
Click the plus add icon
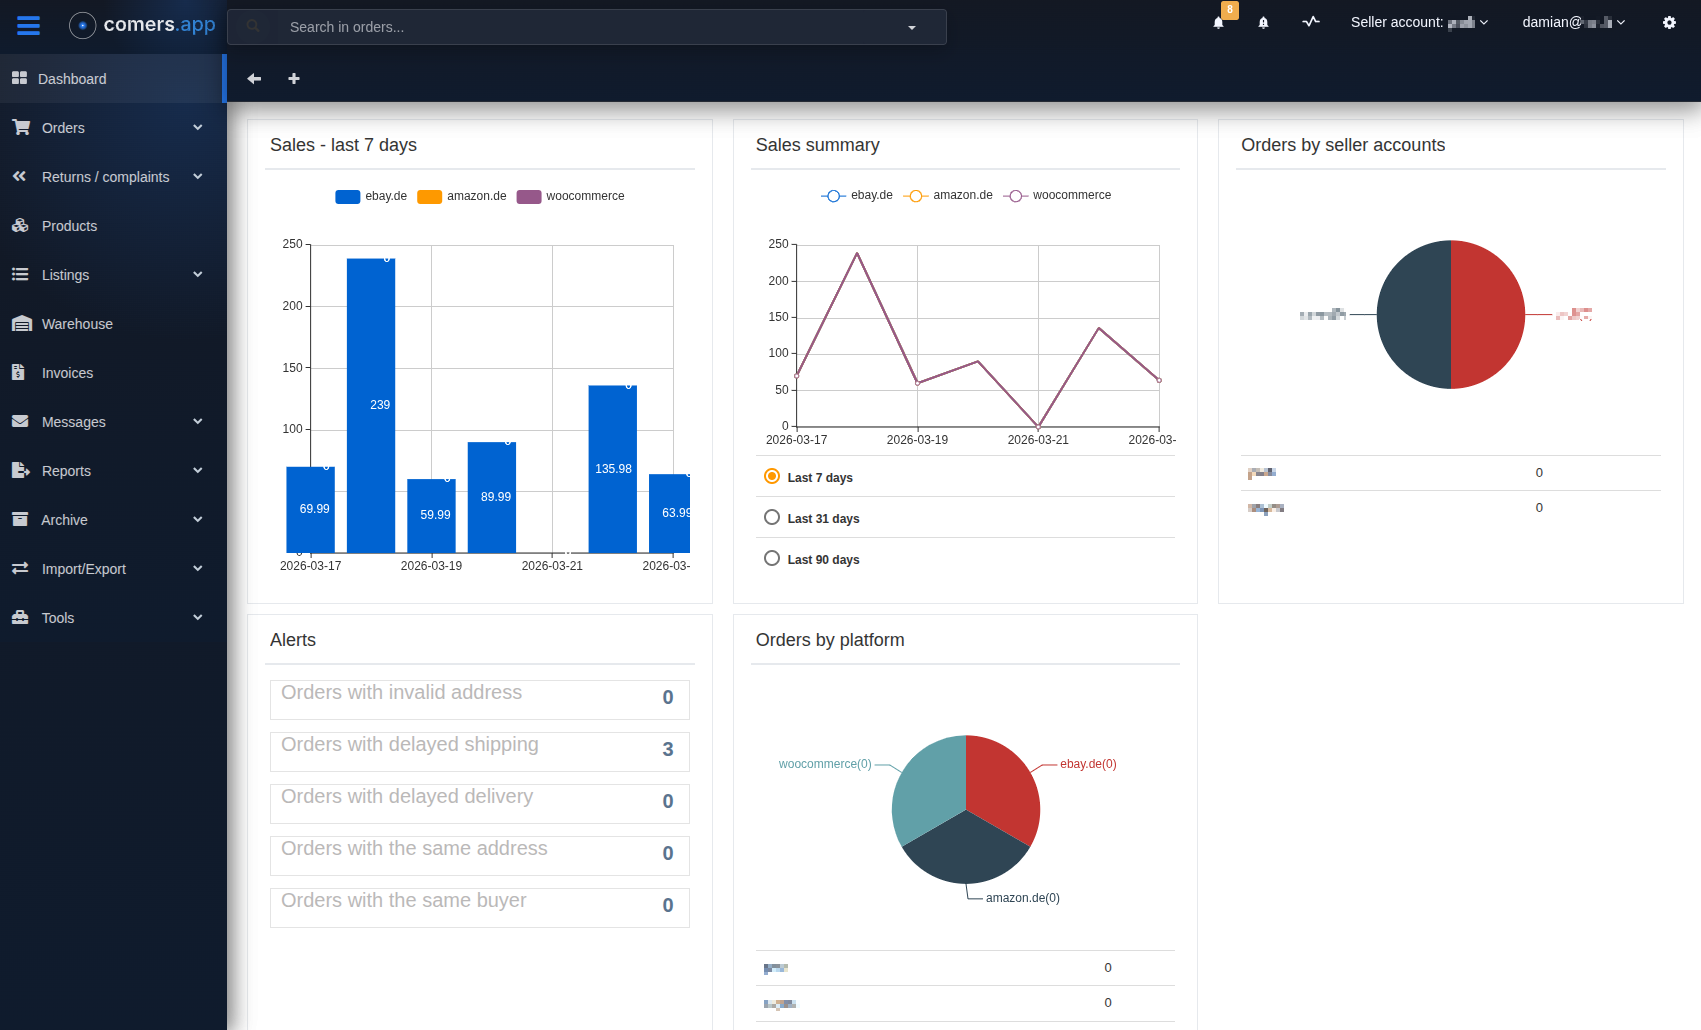tap(294, 79)
